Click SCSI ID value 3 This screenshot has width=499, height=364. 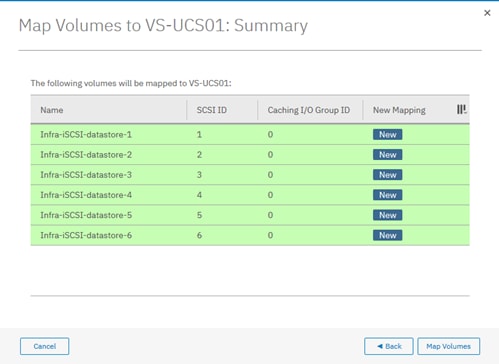pyautogui.click(x=199, y=175)
